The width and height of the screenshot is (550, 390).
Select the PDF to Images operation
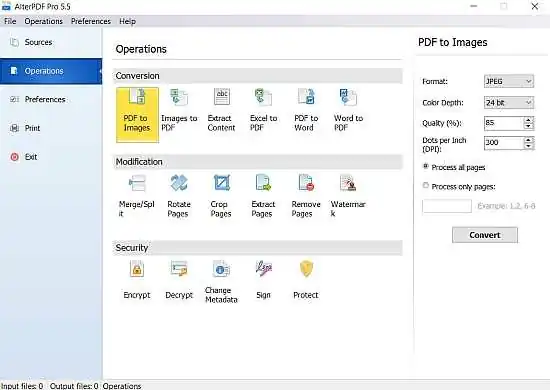(137, 115)
